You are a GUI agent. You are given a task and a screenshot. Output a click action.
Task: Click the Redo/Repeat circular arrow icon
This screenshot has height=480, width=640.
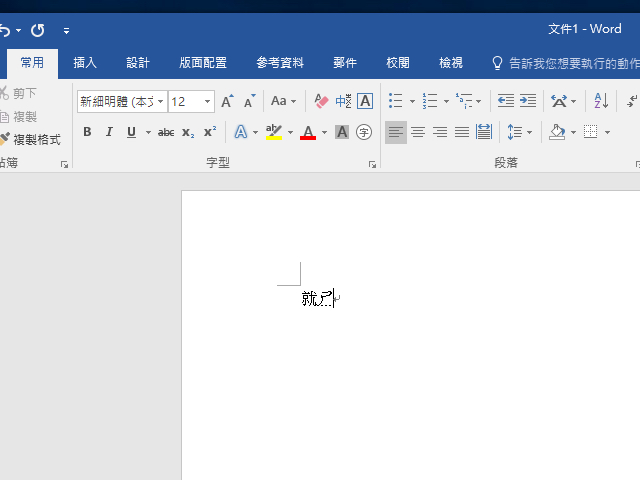tap(38, 30)
